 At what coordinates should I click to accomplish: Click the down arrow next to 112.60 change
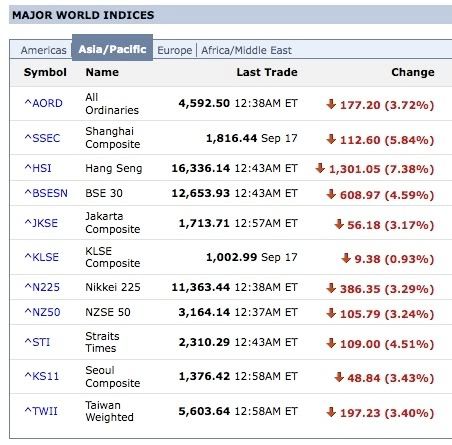(331, 139)
